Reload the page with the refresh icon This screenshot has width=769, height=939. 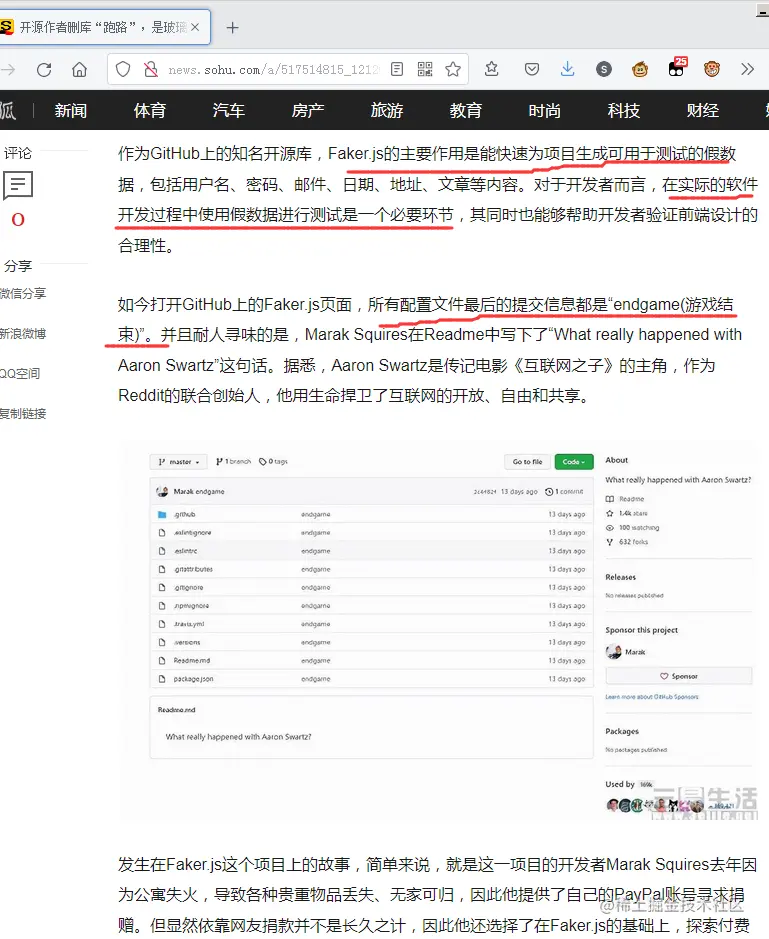point(44,69)
